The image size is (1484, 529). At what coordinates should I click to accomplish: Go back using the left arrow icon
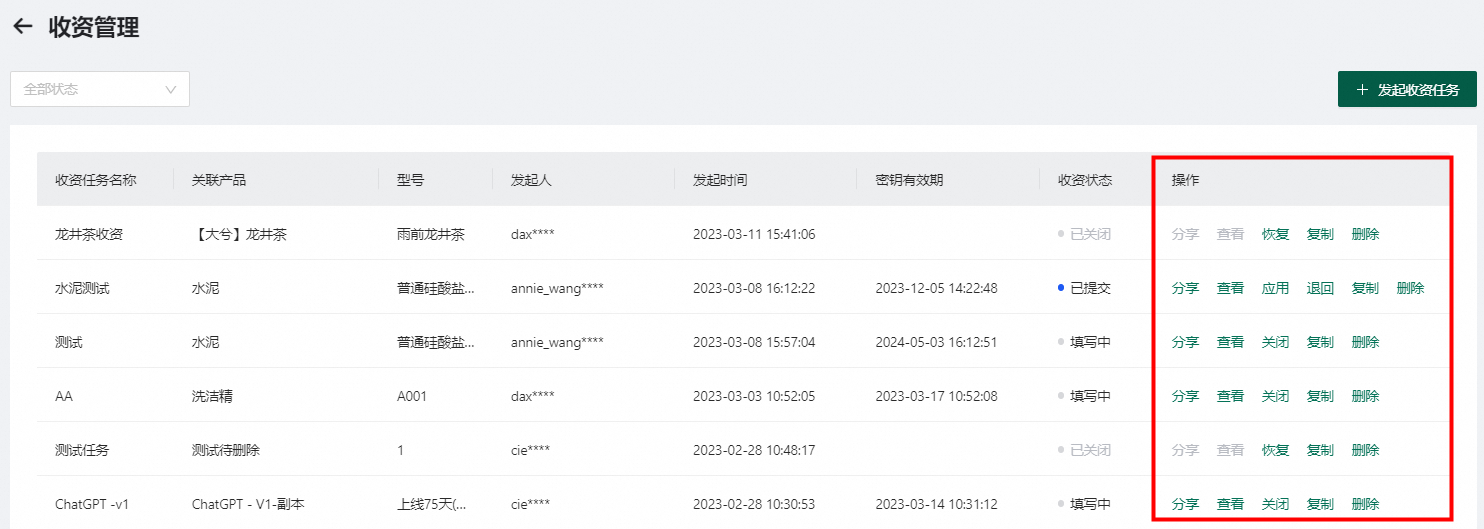tap(22, 27)
